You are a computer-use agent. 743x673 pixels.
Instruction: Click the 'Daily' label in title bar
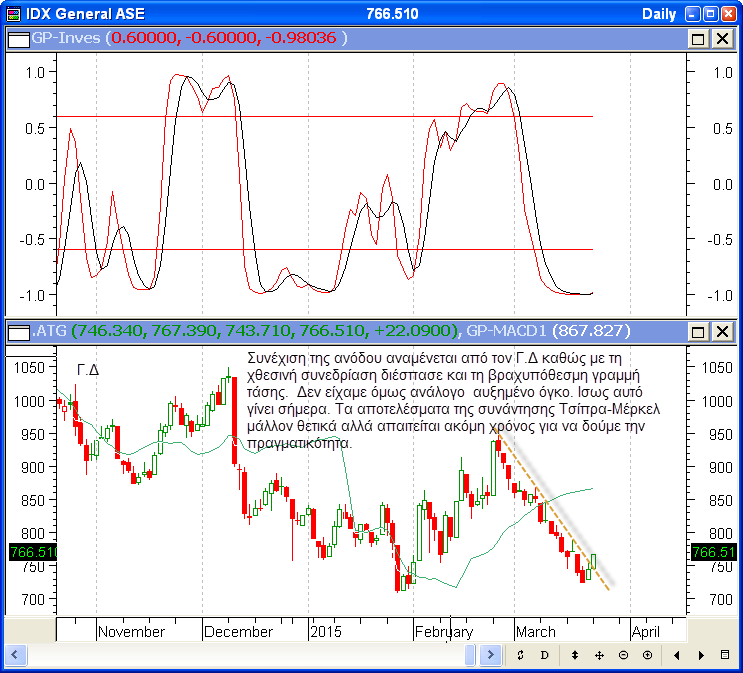(659, 14)
